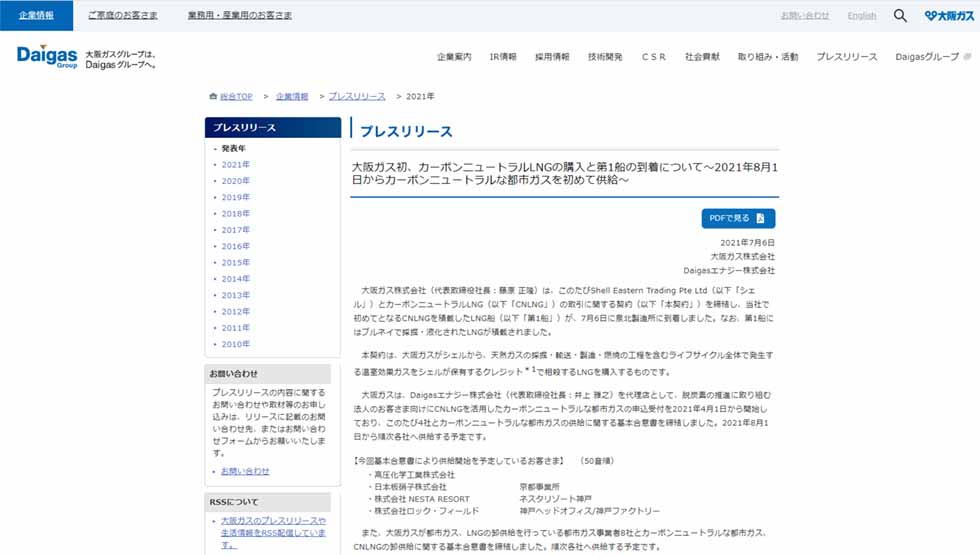Click the PDFで見る button

pyautogui.click(x=738, y=218)
